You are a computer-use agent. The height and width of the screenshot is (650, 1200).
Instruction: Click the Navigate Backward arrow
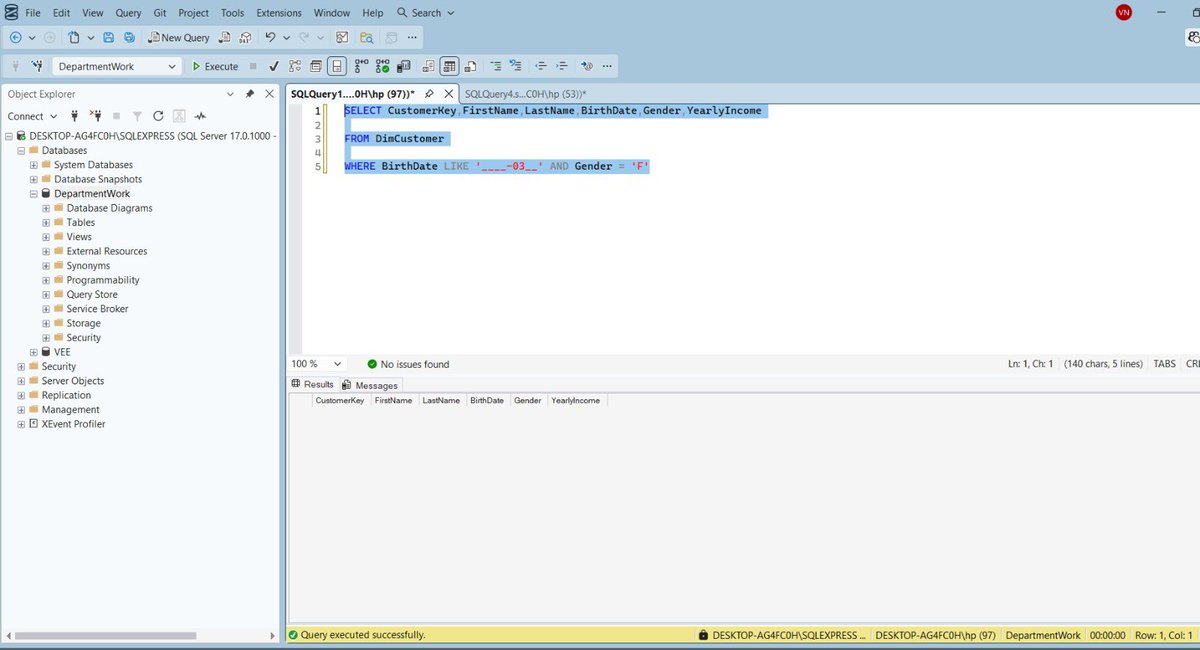click(x=16, y=38)
